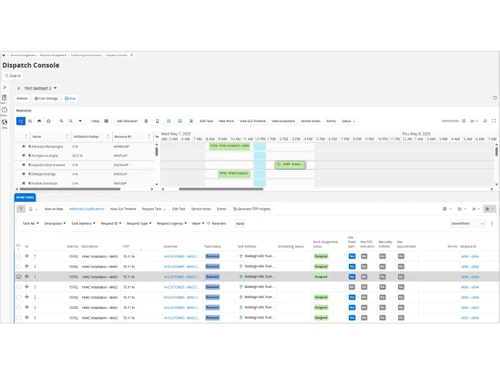Open the globe icon in left sidebar
This screenshot has height=375, width=500.
(x=4, y=122)
